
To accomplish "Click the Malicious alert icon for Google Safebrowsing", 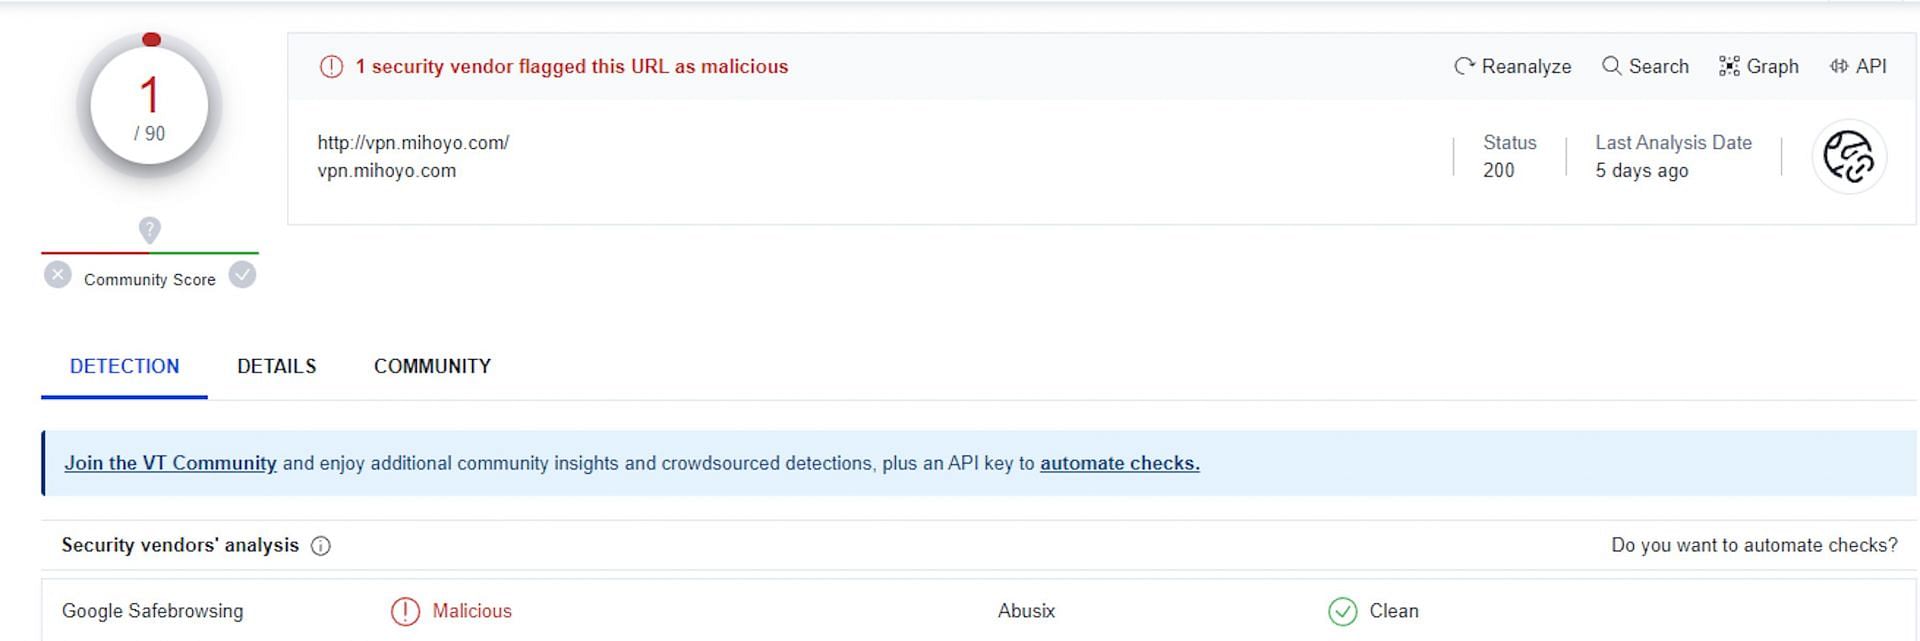I will point(405,611).
